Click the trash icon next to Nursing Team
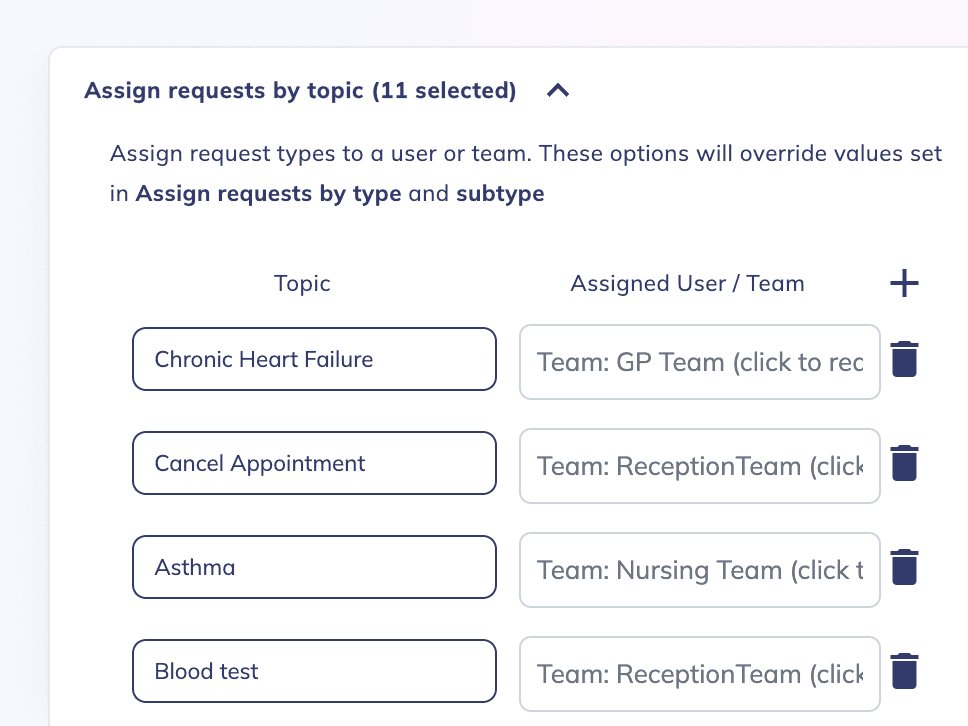Image resolution: width=968 pixels, height=726 pixels. (x=903, y=567)
